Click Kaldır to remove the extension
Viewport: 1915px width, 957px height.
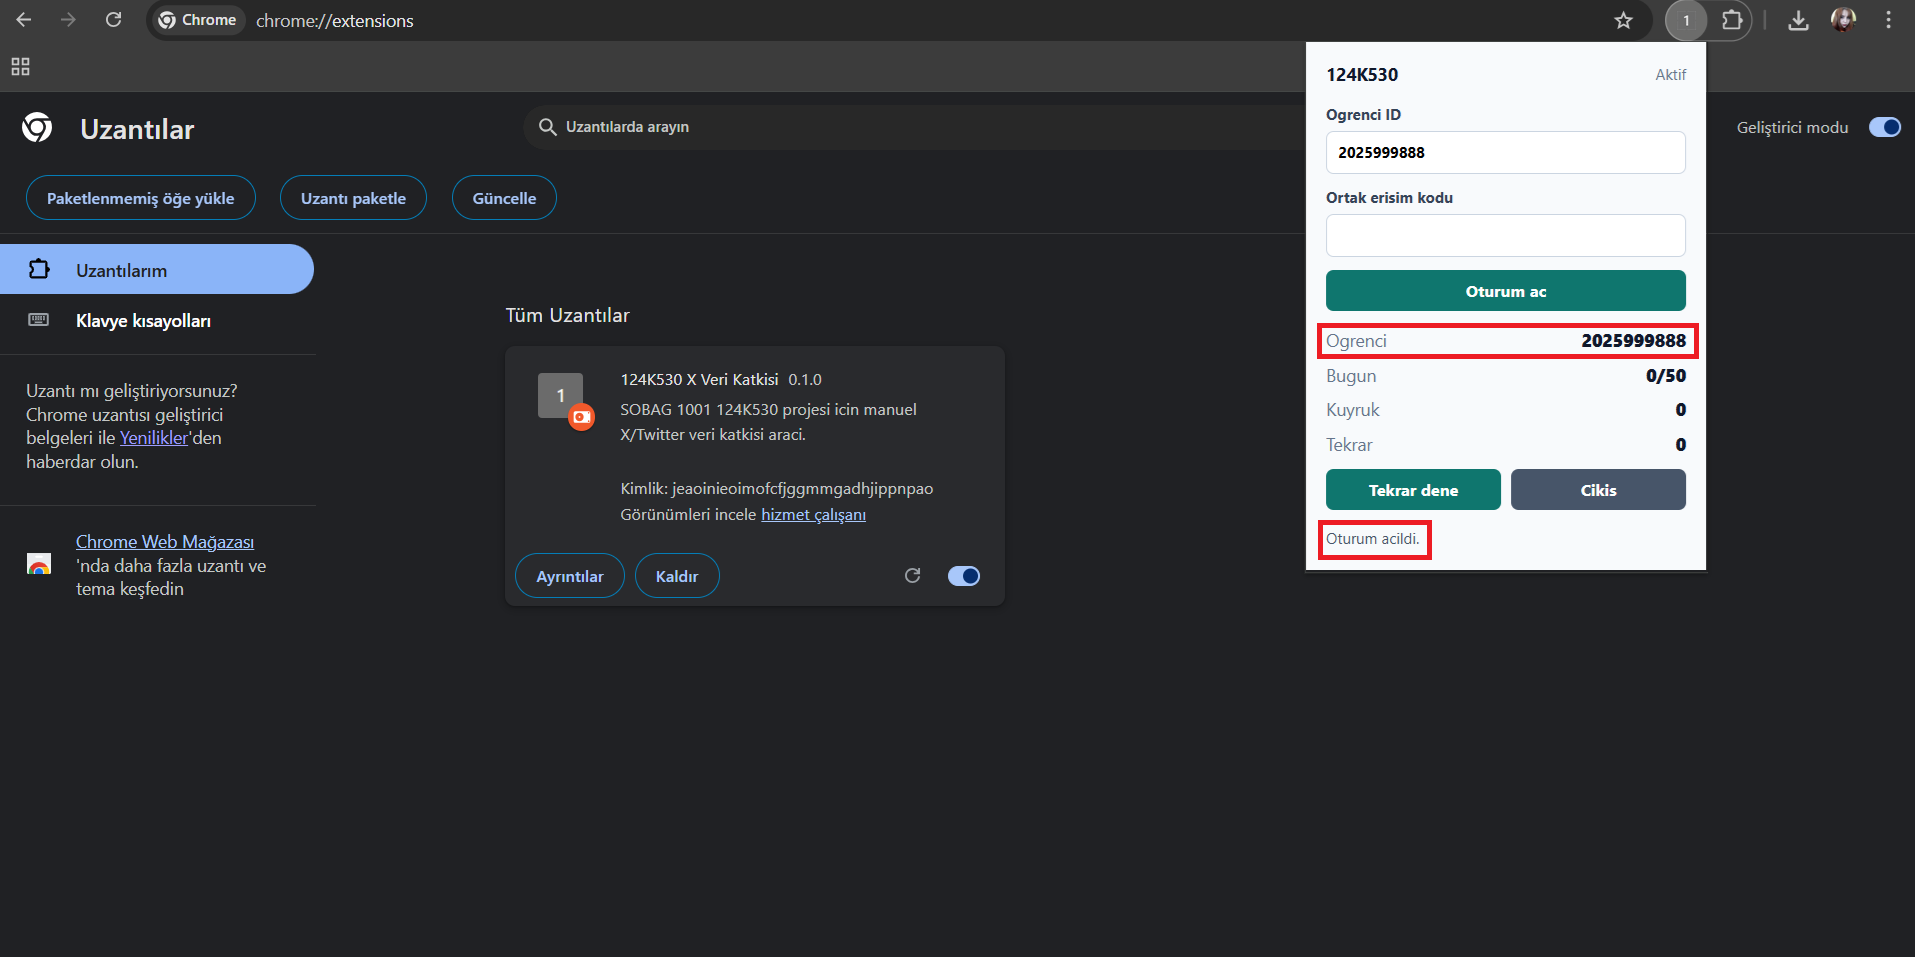pos(677,576)
